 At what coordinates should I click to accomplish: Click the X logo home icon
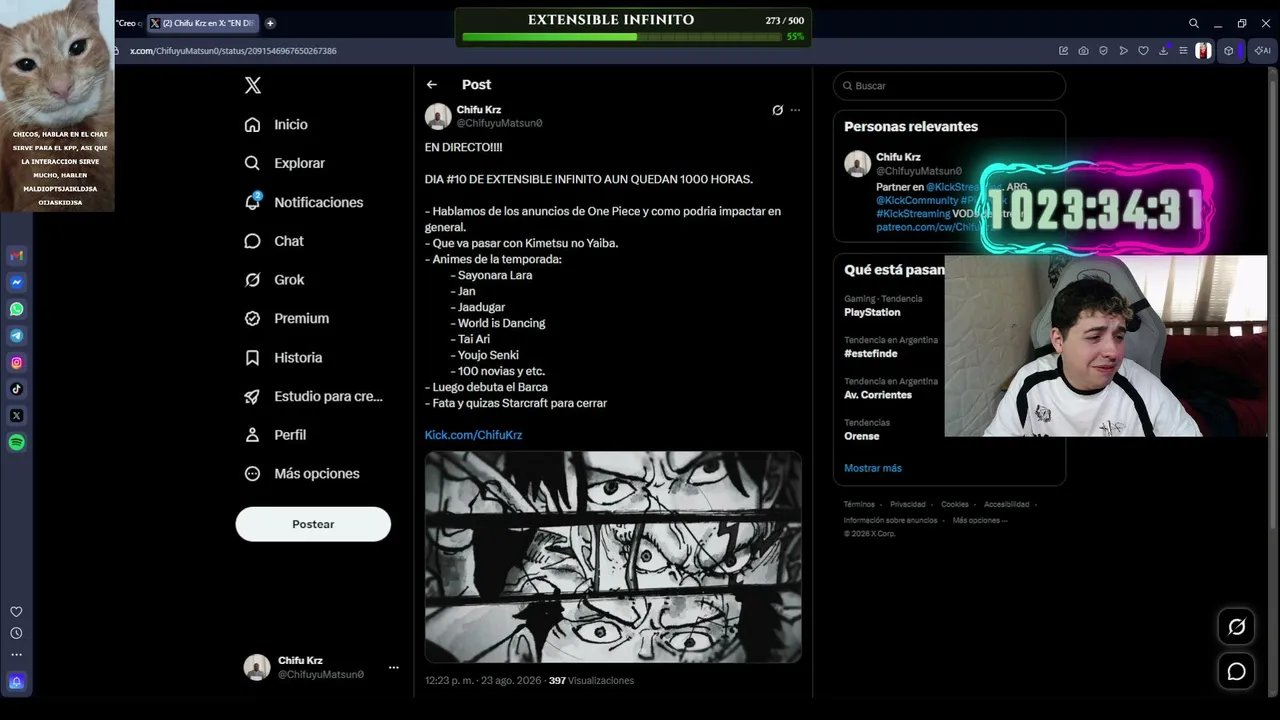click(x=253, y=85)
